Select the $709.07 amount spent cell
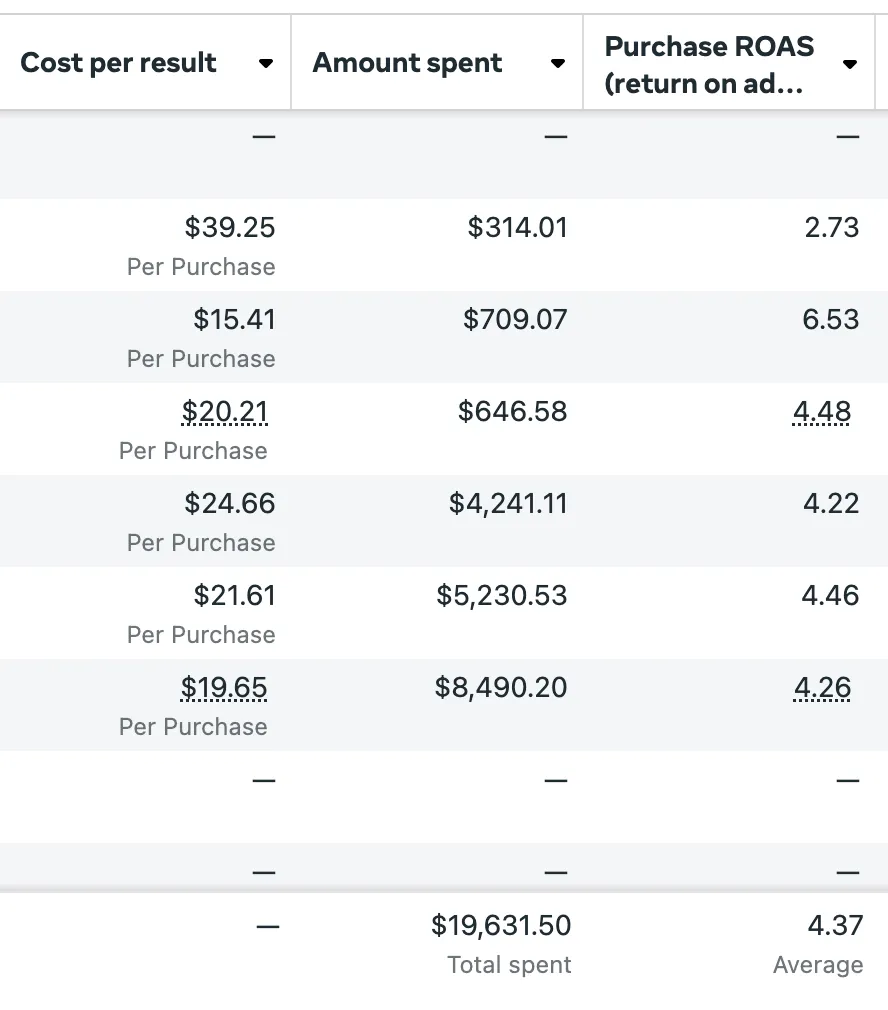This screenshot has width=888, height=1010. click(437, 337)
